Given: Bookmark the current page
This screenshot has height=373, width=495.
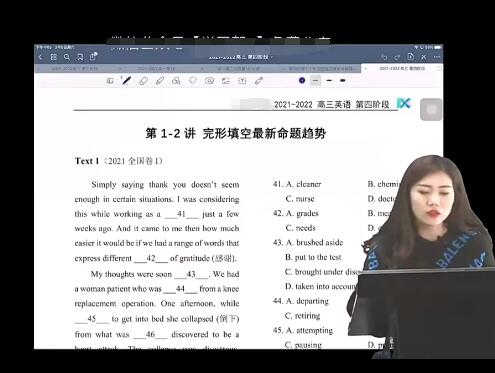Looking at the screenshot, I should point(80,57).
